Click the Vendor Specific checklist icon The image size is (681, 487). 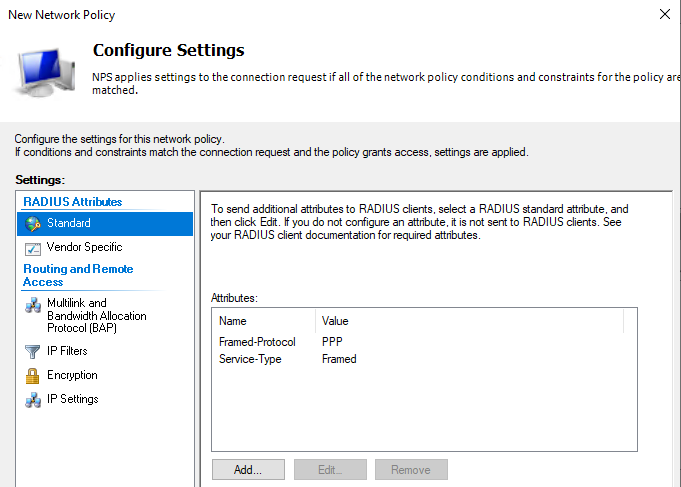pyautogui.click(x=33, y=247)
